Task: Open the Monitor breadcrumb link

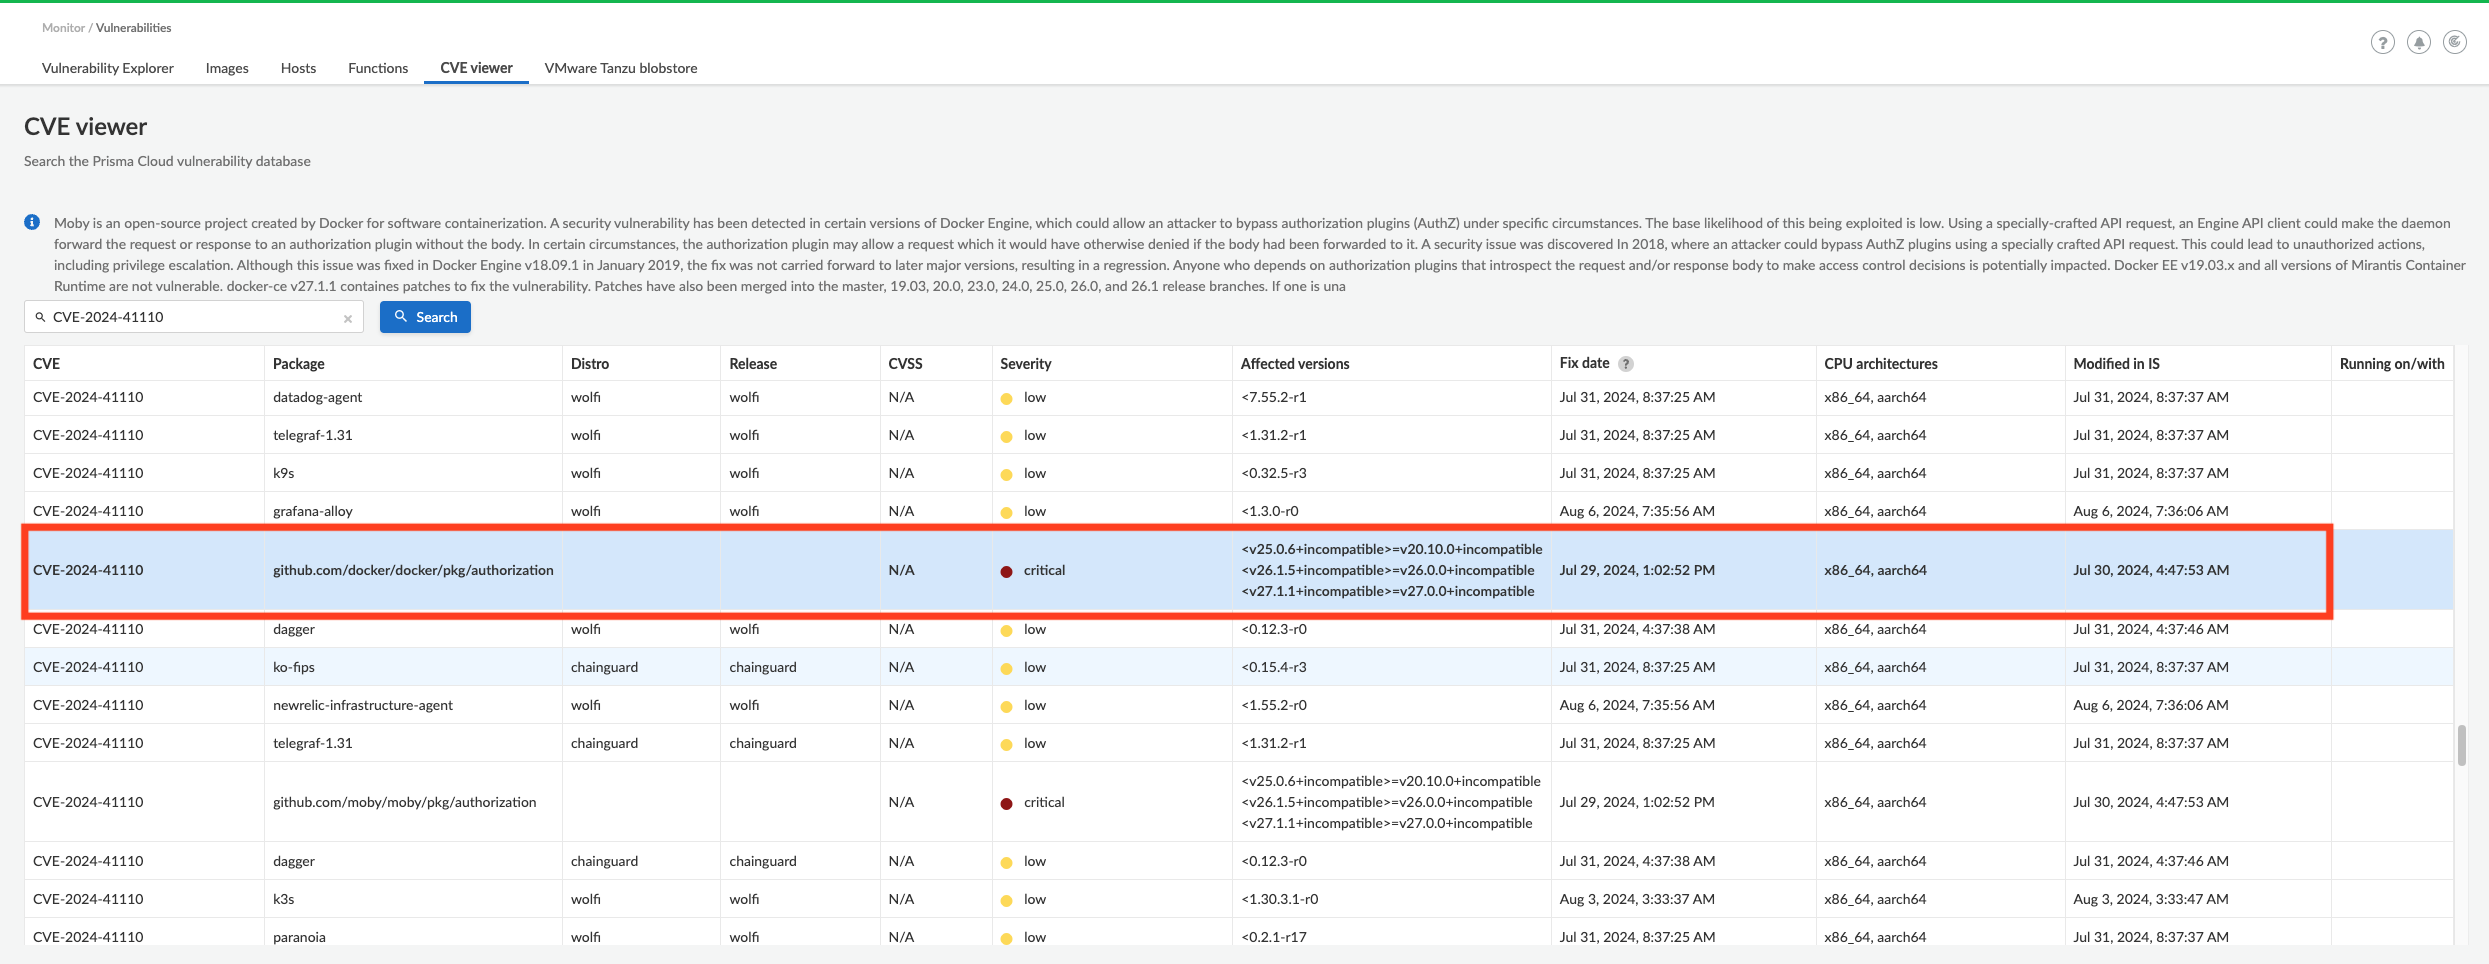Action: (63, 27)
